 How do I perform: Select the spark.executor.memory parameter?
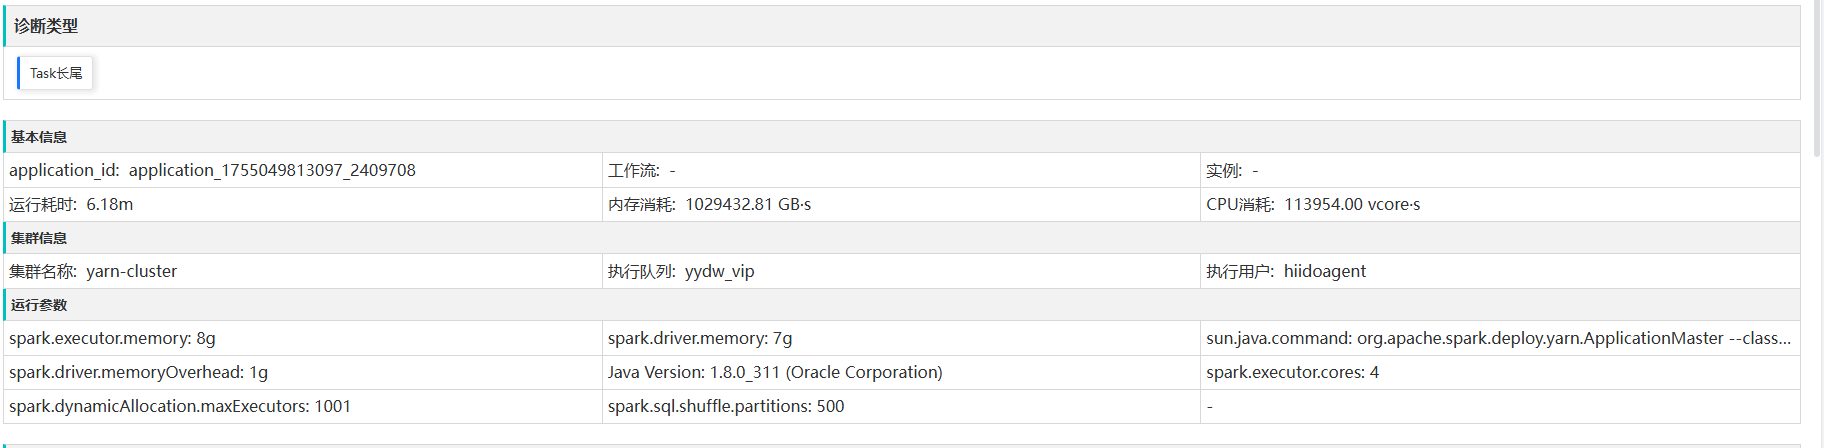click(112, 338)
